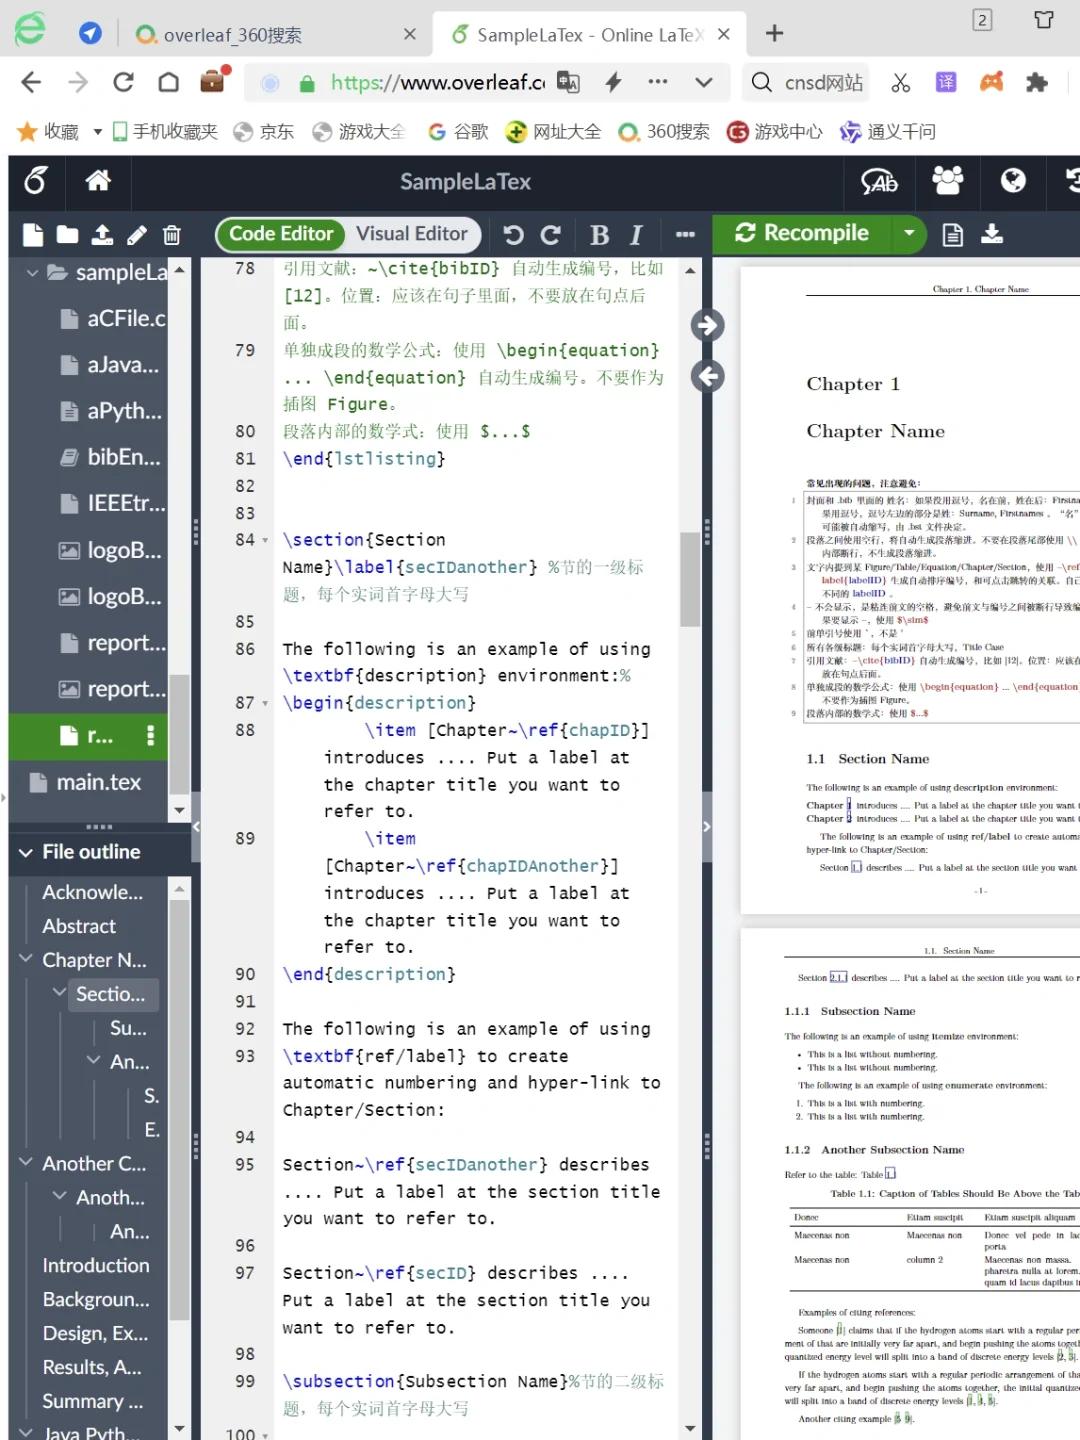Open browser home page

[x=169, y=82]
